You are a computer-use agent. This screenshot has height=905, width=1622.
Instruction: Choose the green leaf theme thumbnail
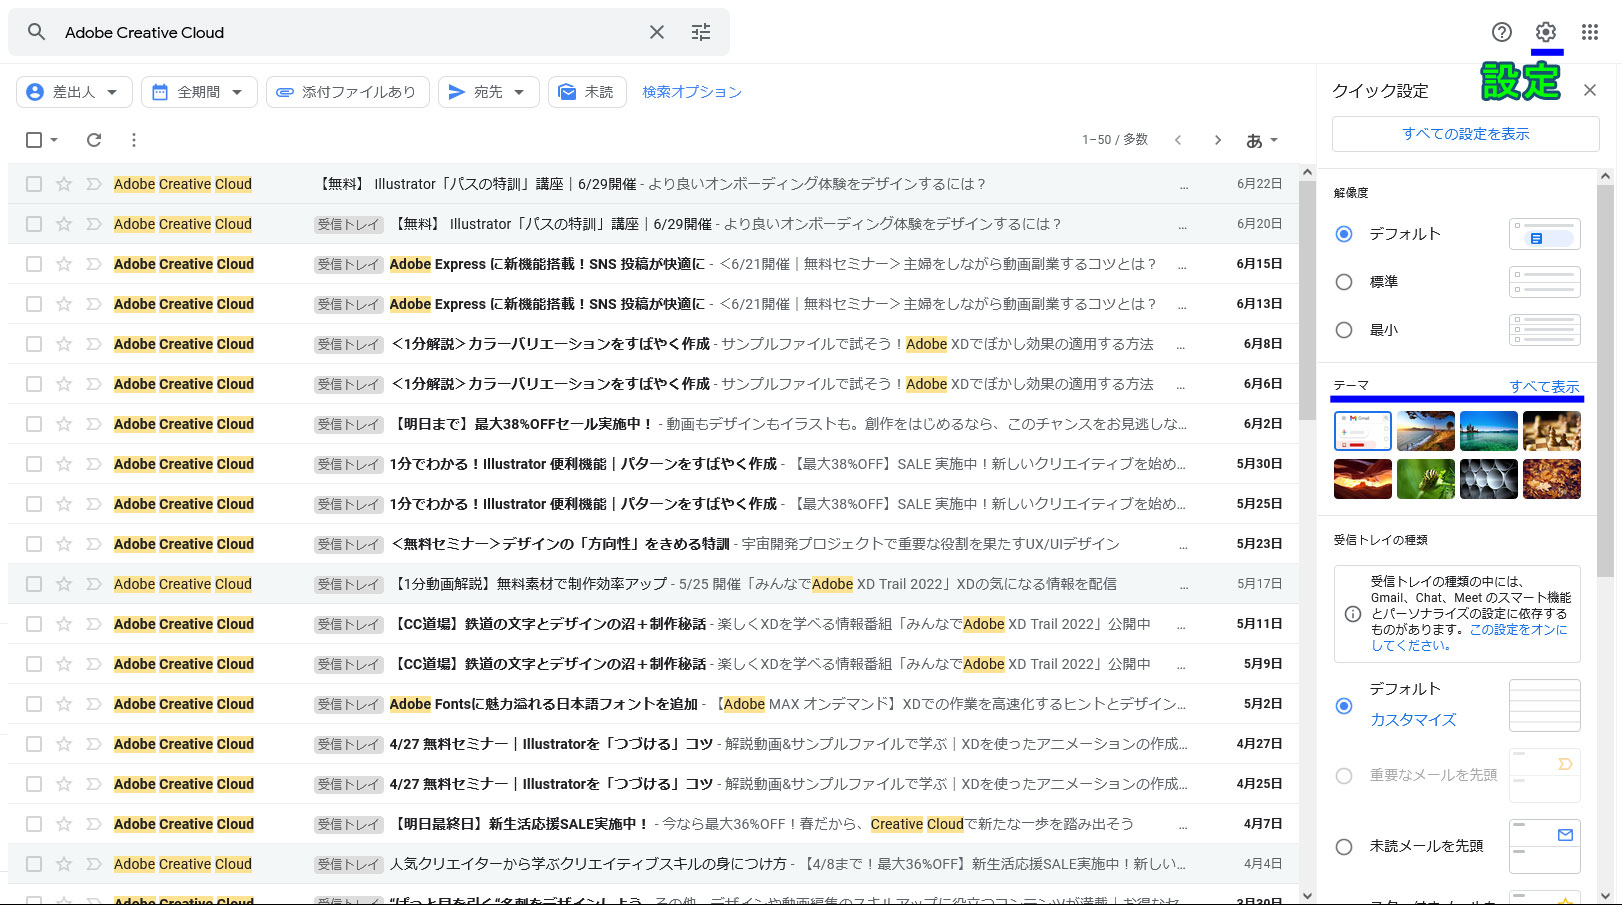[x=1425, y=479]
